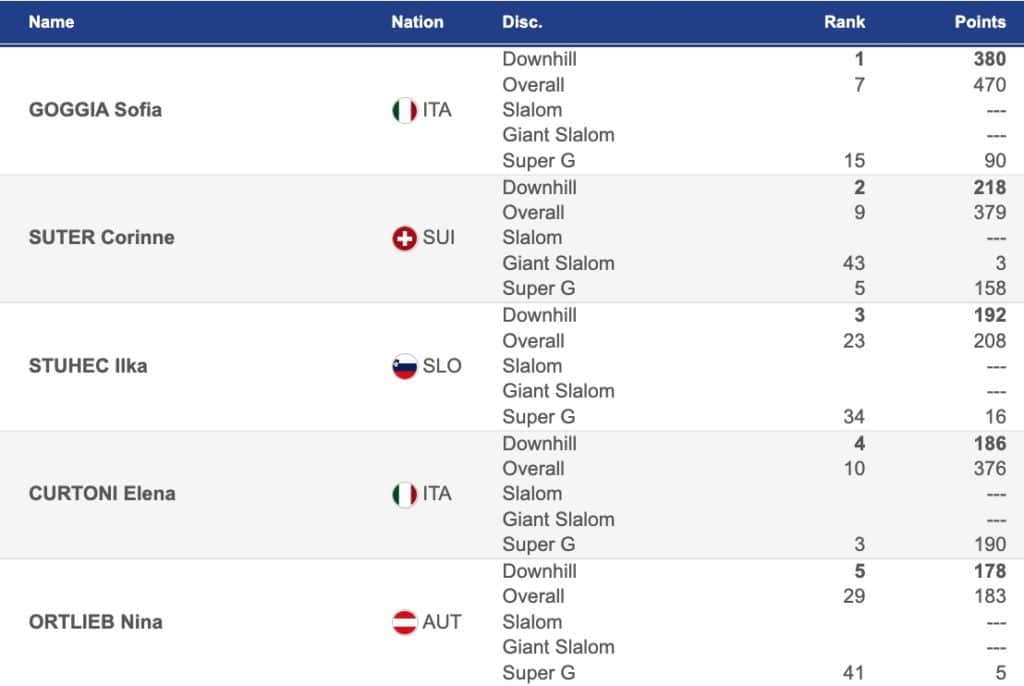The image size is (1024, 686).
Task: Click the Slovenia flag icon beside STUHEC Ilka
Action: [x=404, y=366]
